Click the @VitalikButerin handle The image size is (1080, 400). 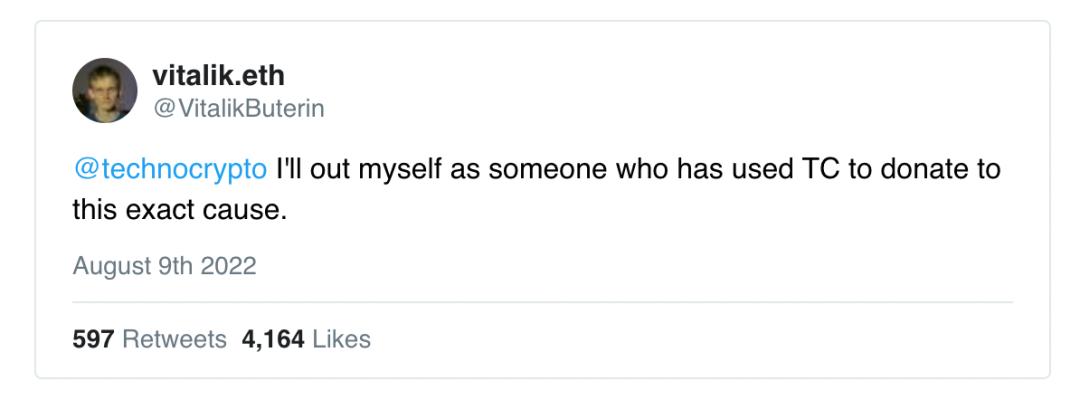(x=238, y=108)
